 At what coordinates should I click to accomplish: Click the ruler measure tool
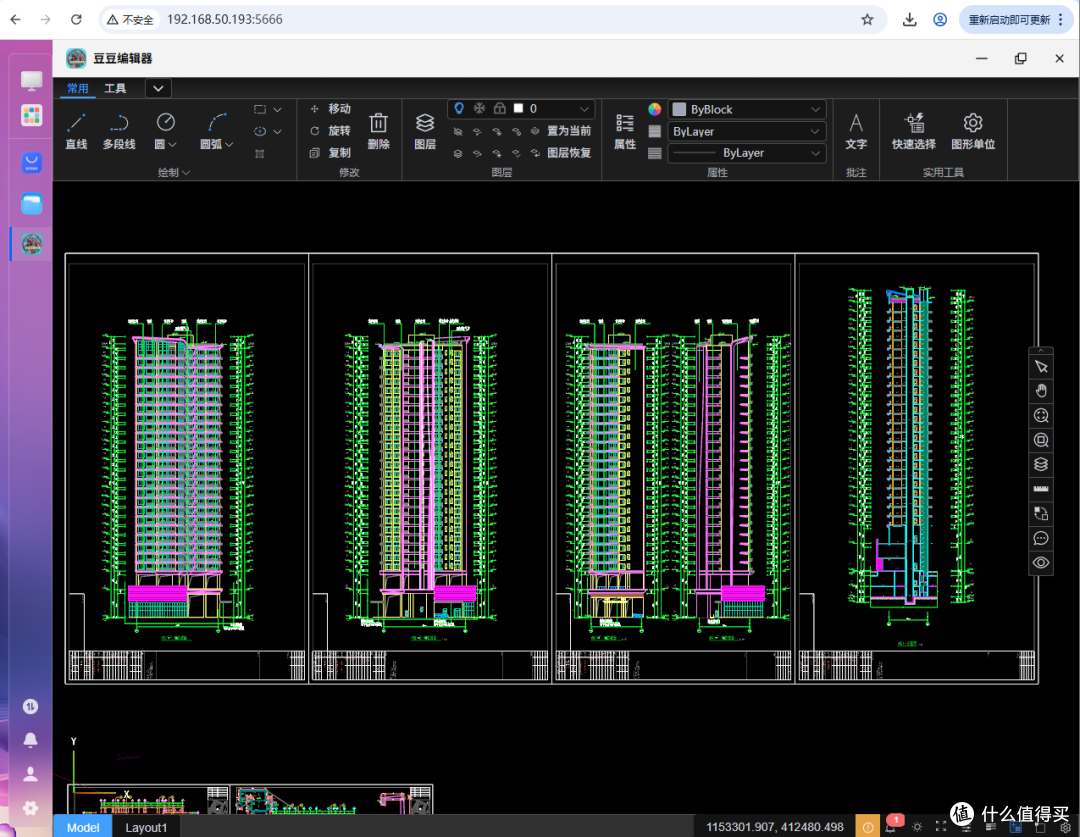(x=1041, y=488)
